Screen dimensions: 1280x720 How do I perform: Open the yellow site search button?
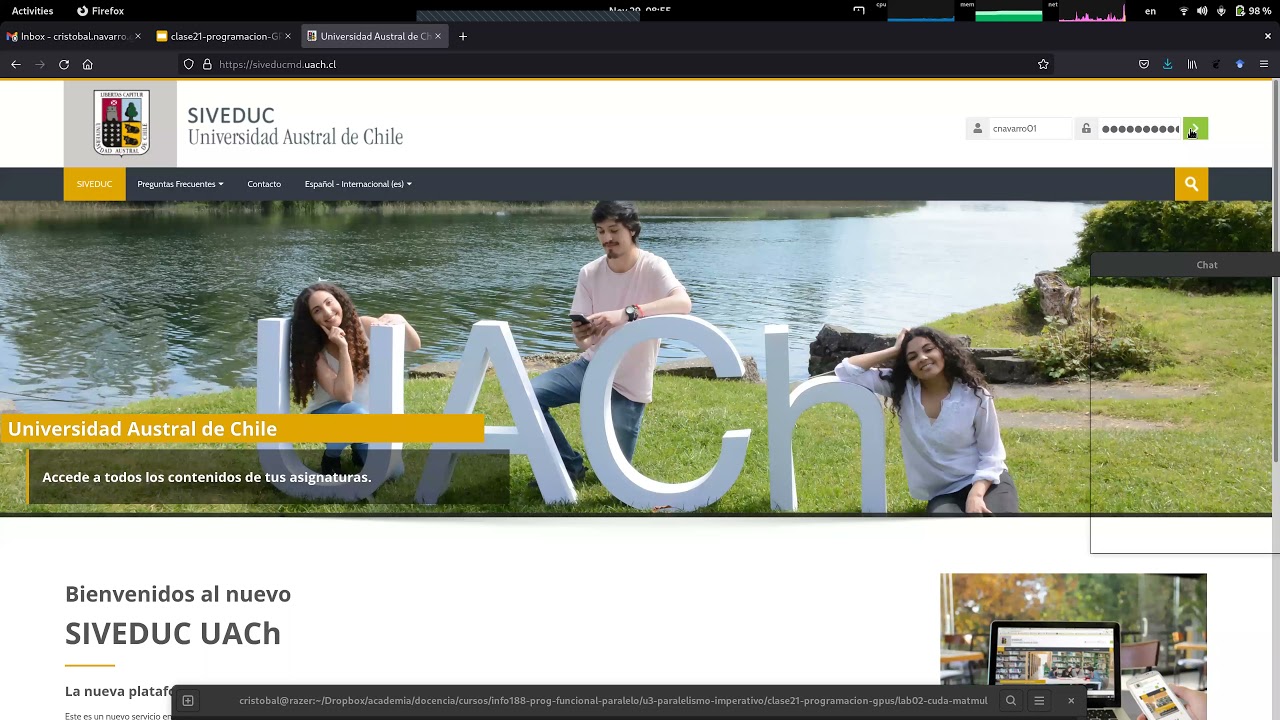point(1191,184)
